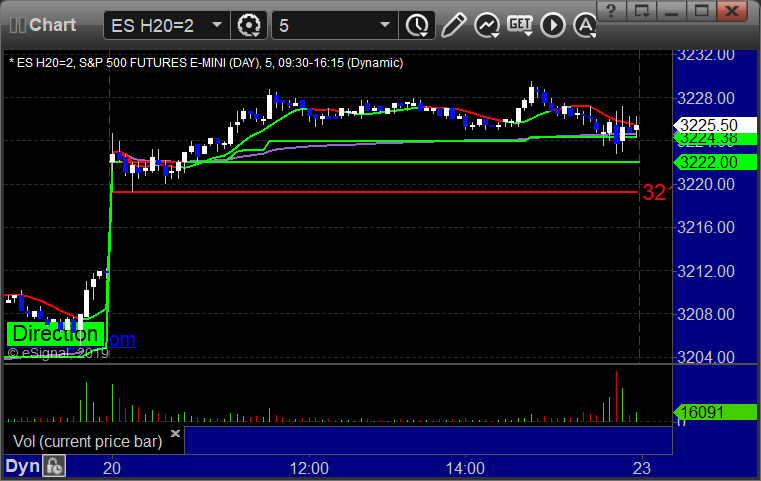Click the Chart window grip icon

17,25
